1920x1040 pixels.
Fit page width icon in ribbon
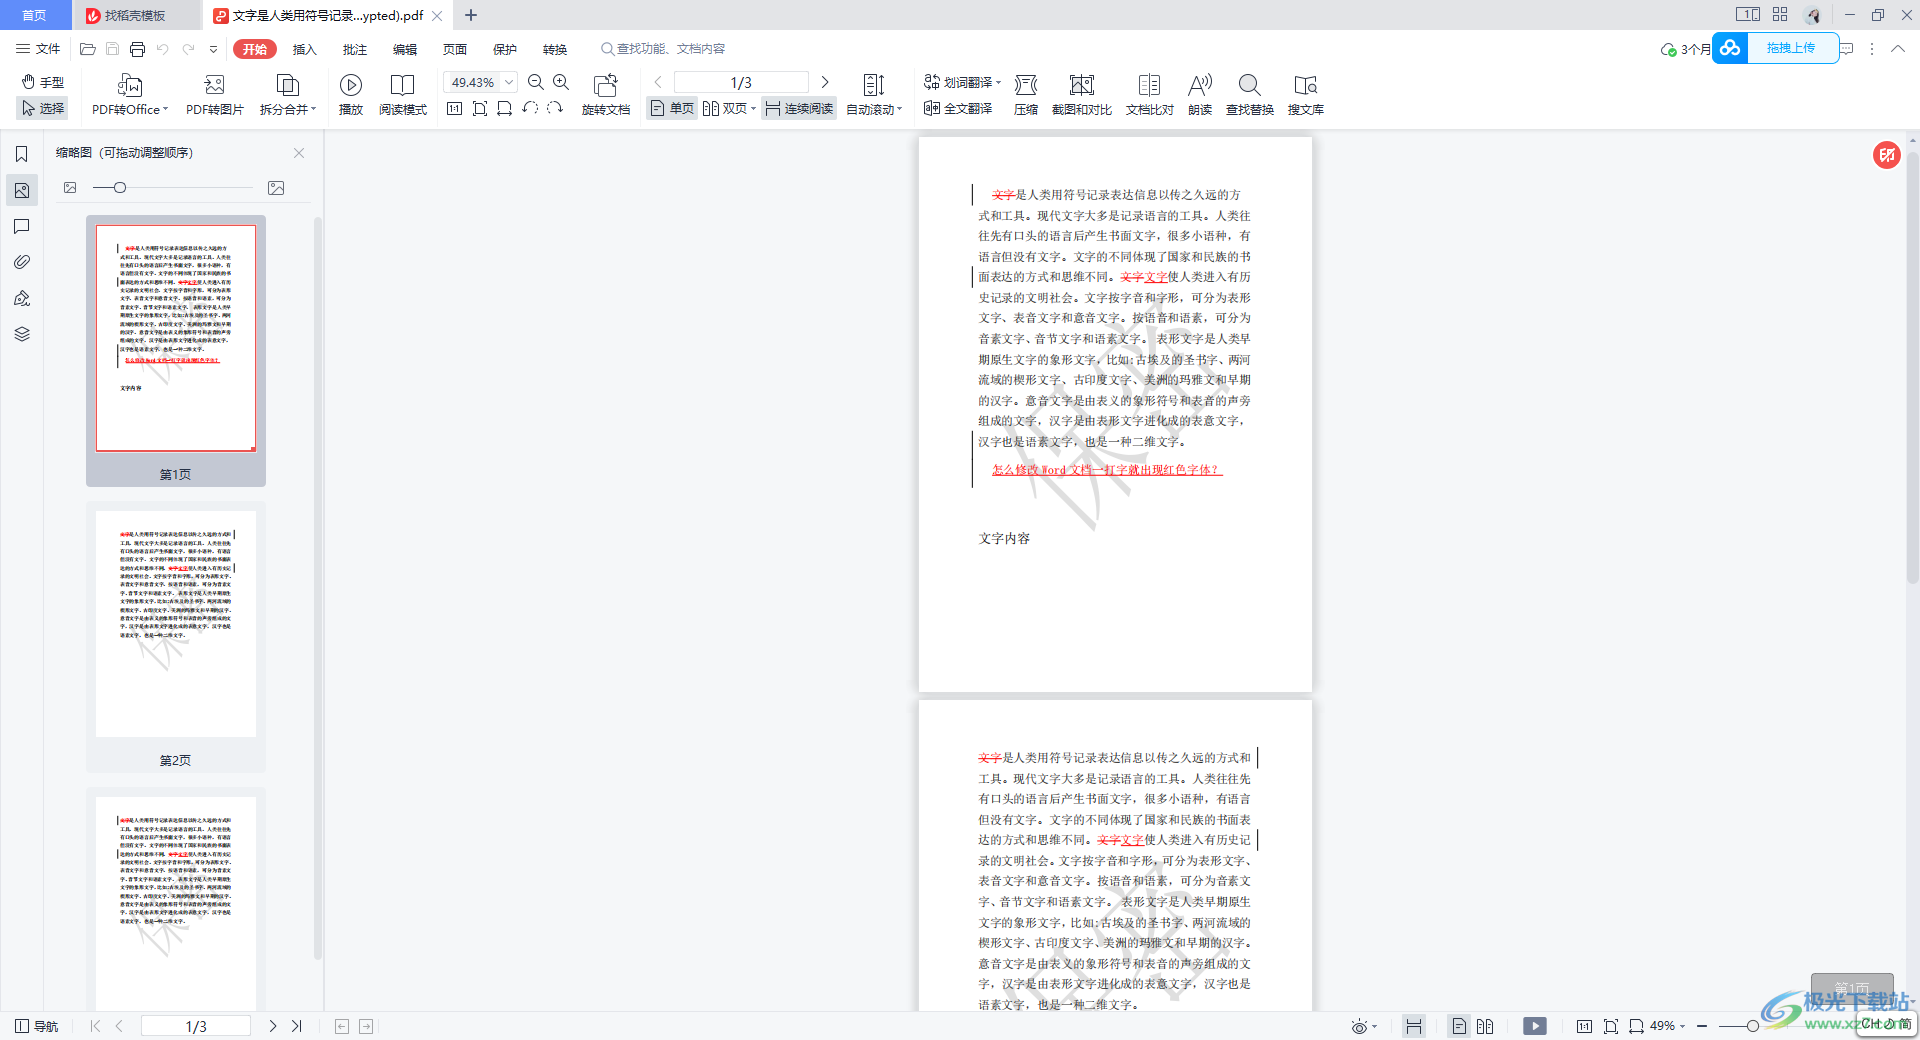[505, 108]
